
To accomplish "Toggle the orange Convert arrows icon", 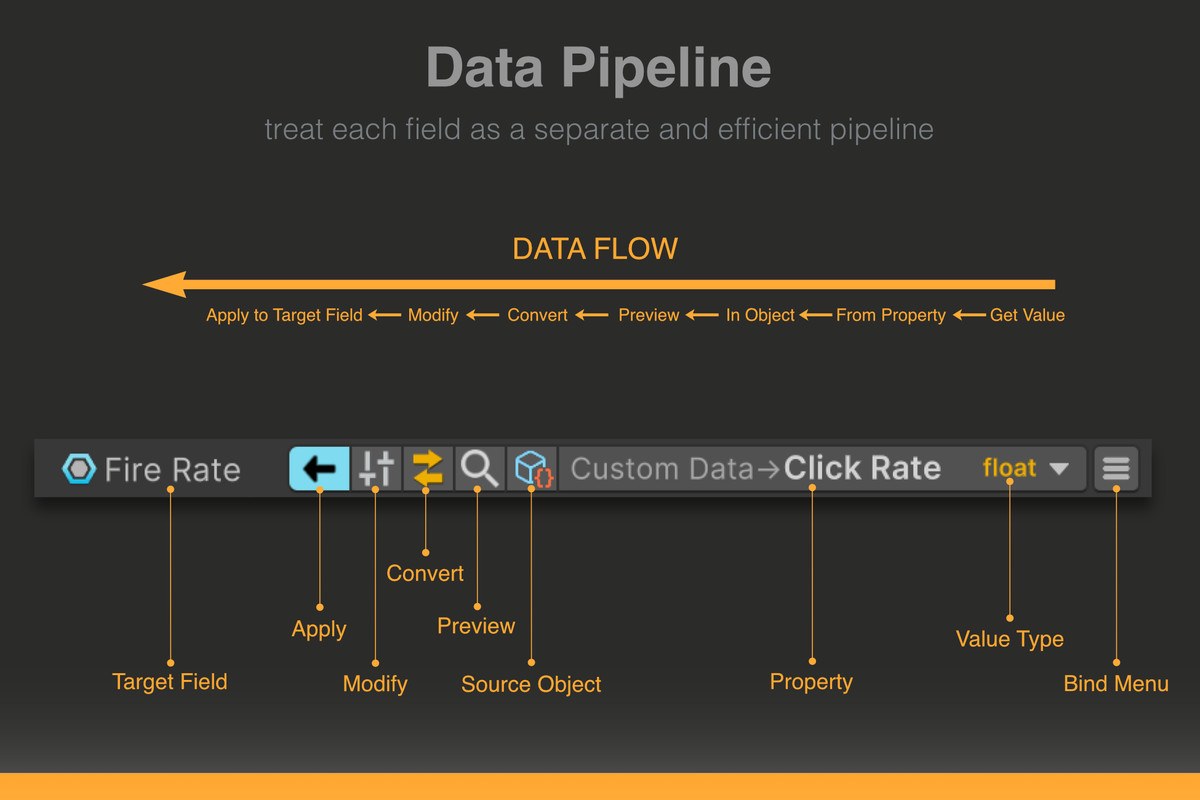I will [428, 468].
